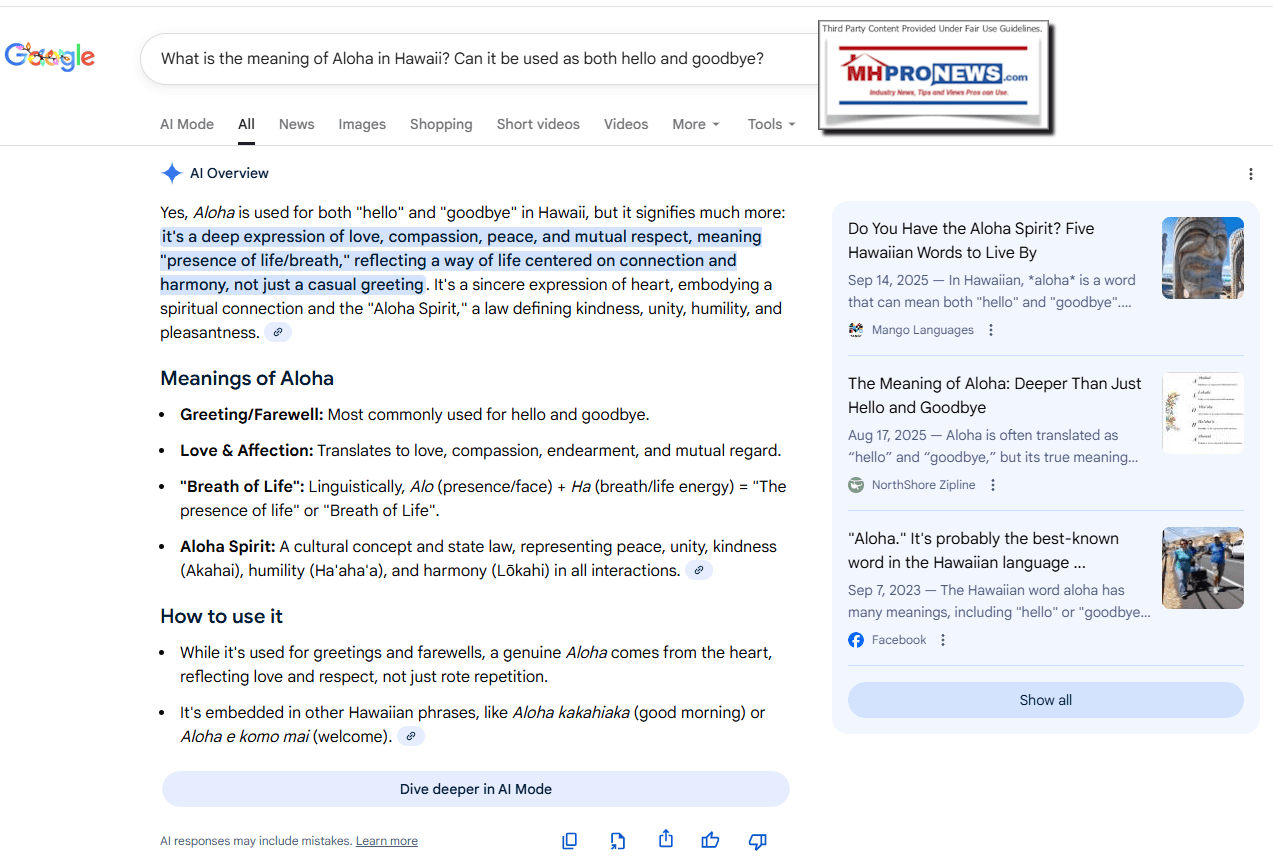1273x868 pixels.
Task: Click the export document icon
Action: pyautogui.click(x=618, y=841)
